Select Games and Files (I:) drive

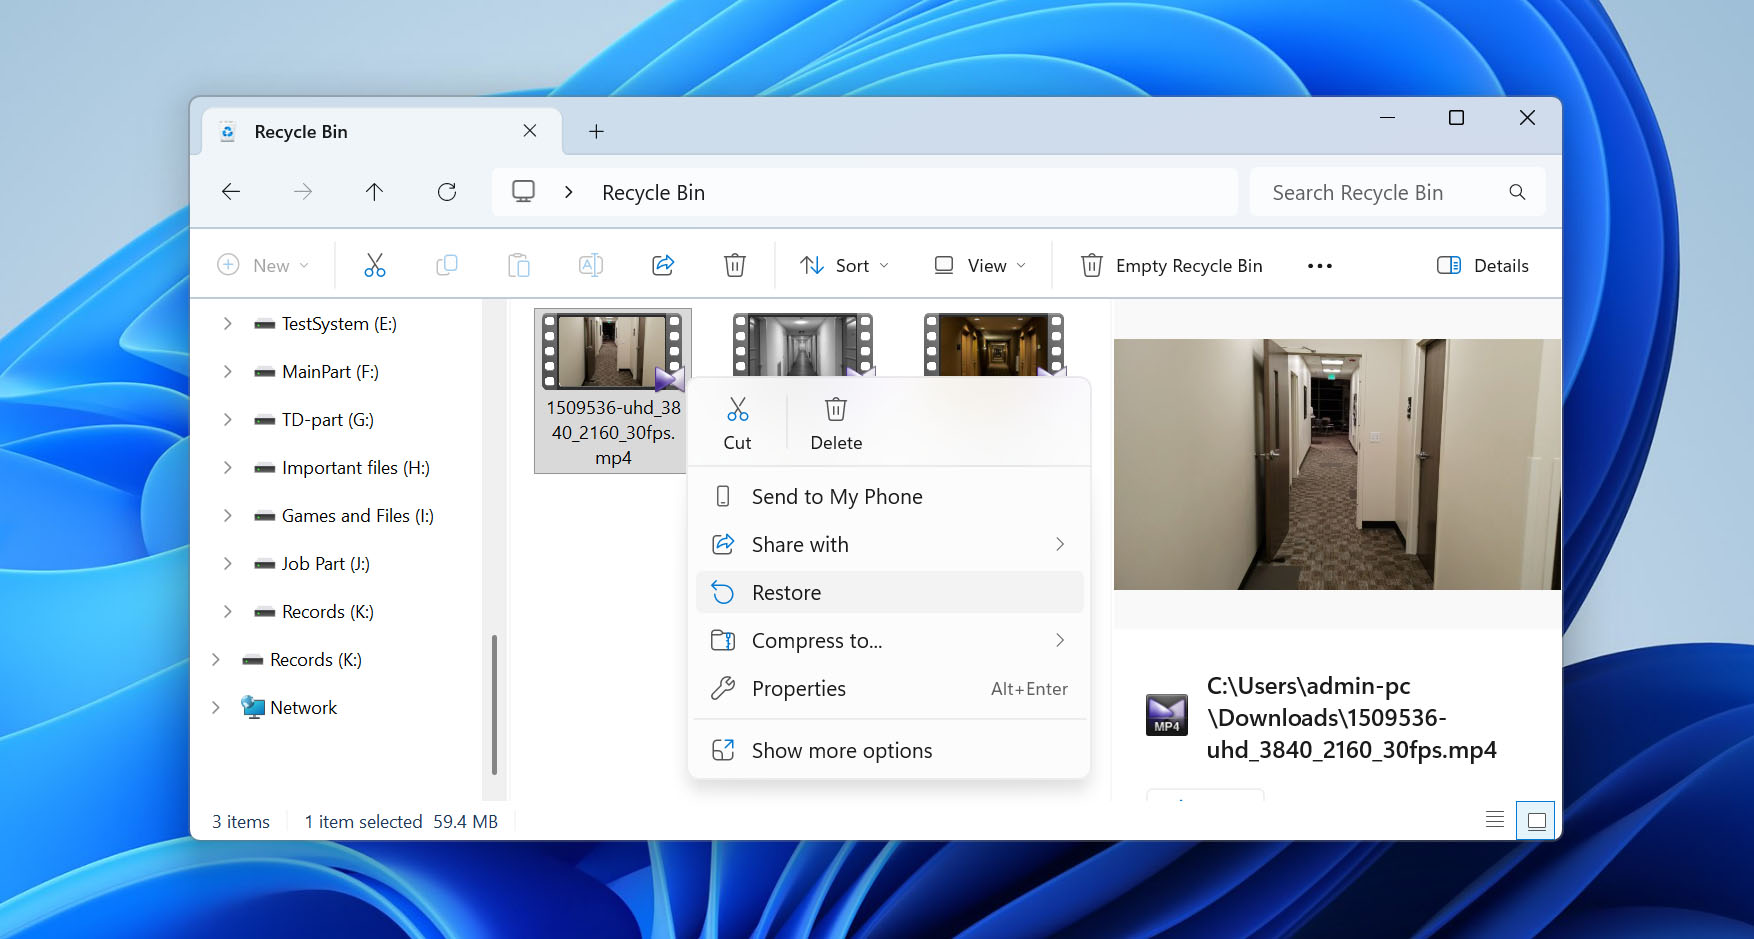346,516
